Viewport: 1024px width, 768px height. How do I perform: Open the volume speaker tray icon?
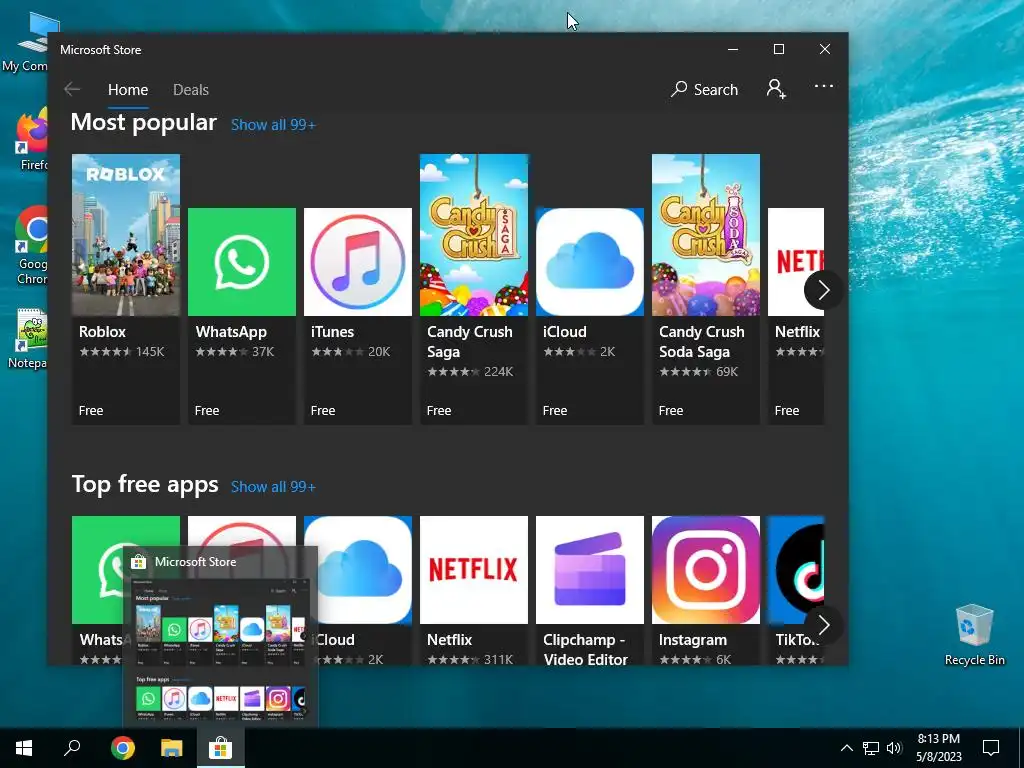click(894, 748)
